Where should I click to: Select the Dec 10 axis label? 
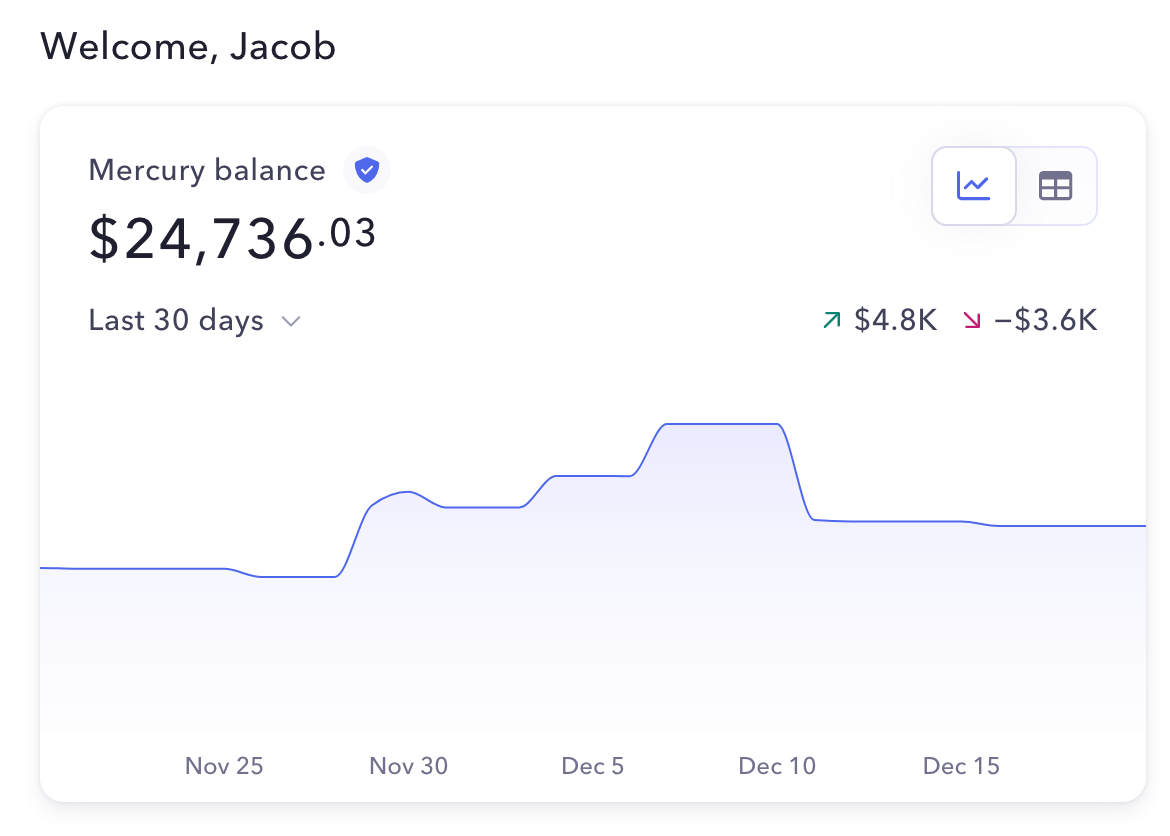point(777,765)
